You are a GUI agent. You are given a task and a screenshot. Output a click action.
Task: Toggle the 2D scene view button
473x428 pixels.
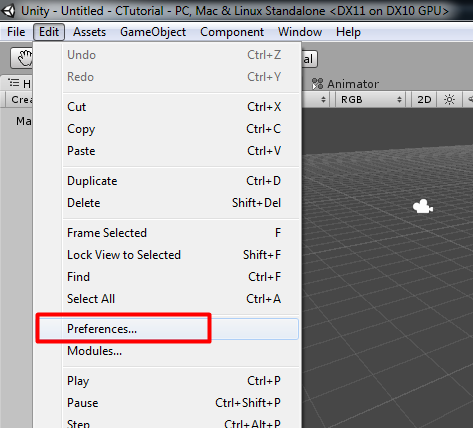[424, 100]
